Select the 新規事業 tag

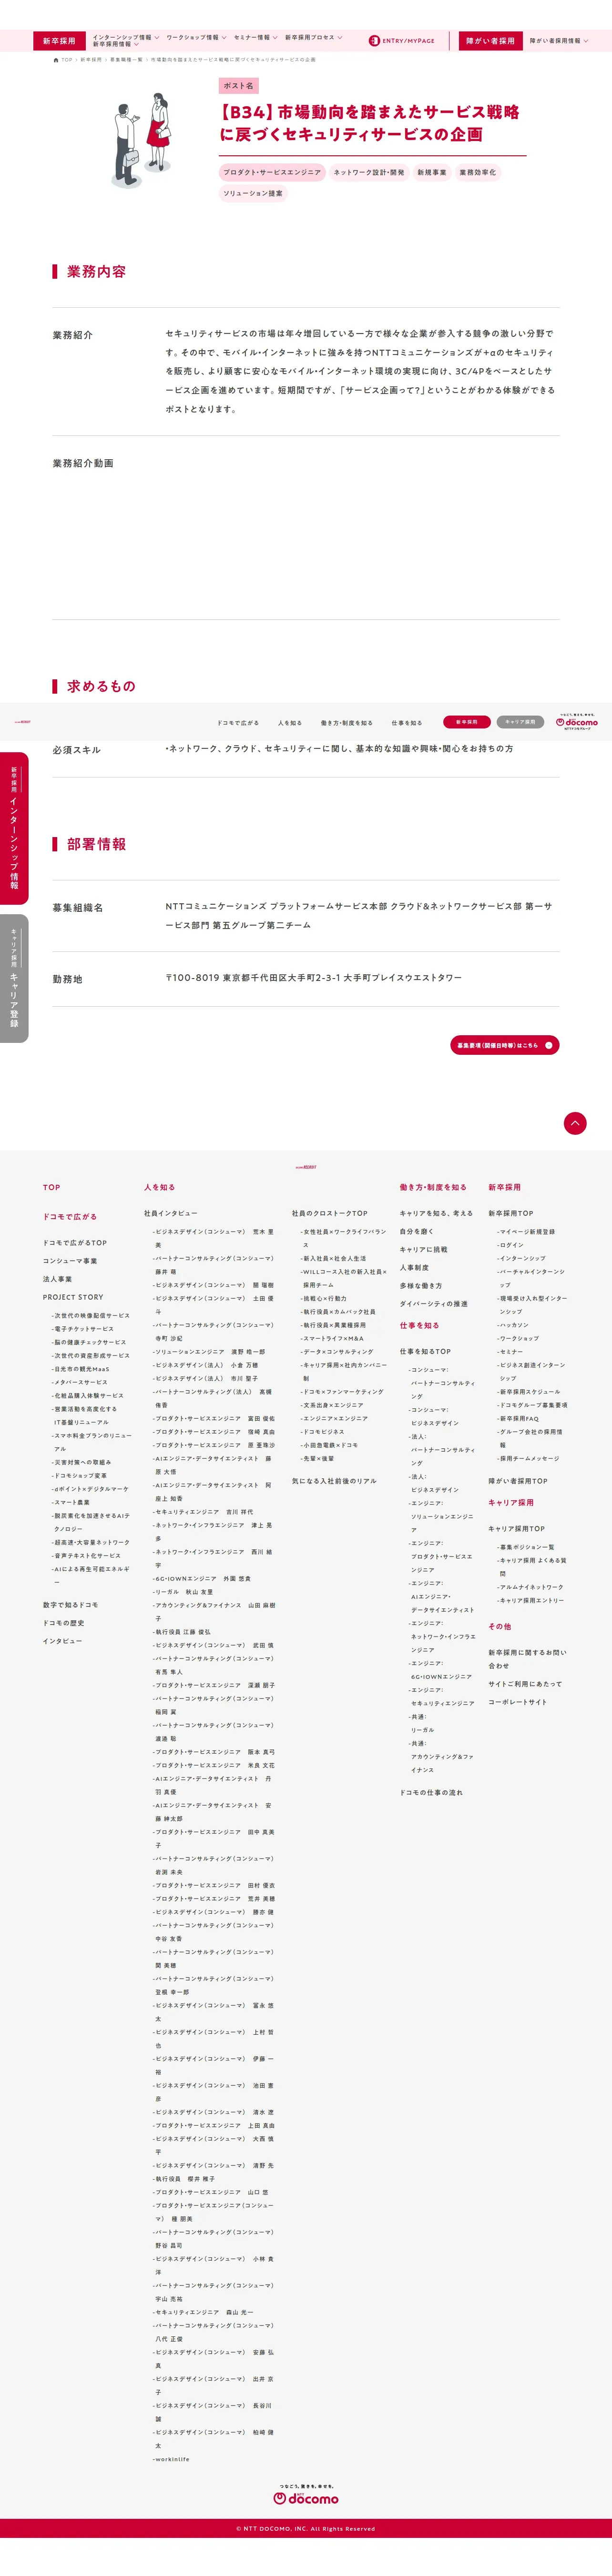point(432,172)
